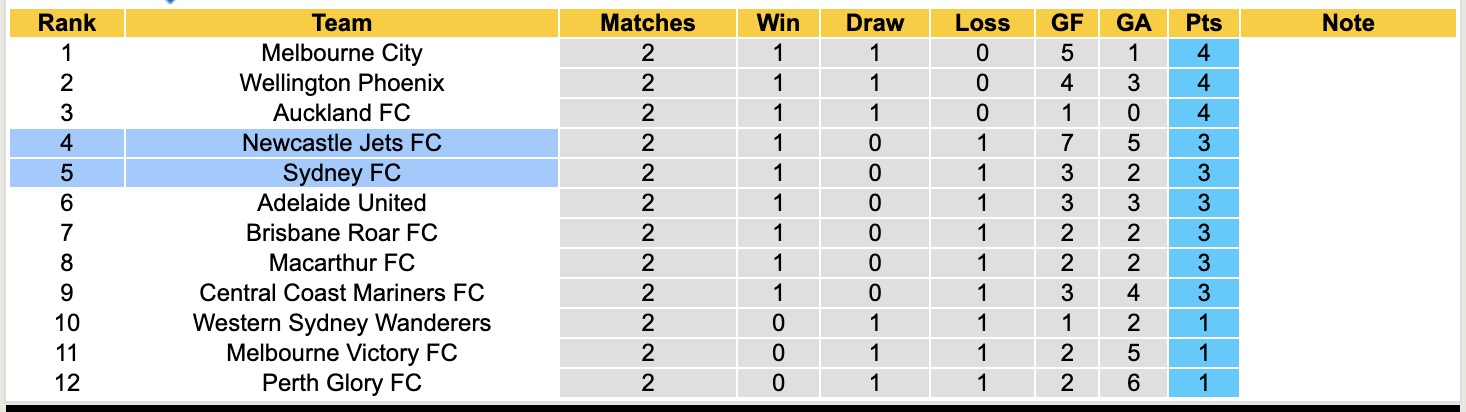Click on Auckland FC team name
The width and height of the screenshot is (1466, 412).
[x=341, y=113]
